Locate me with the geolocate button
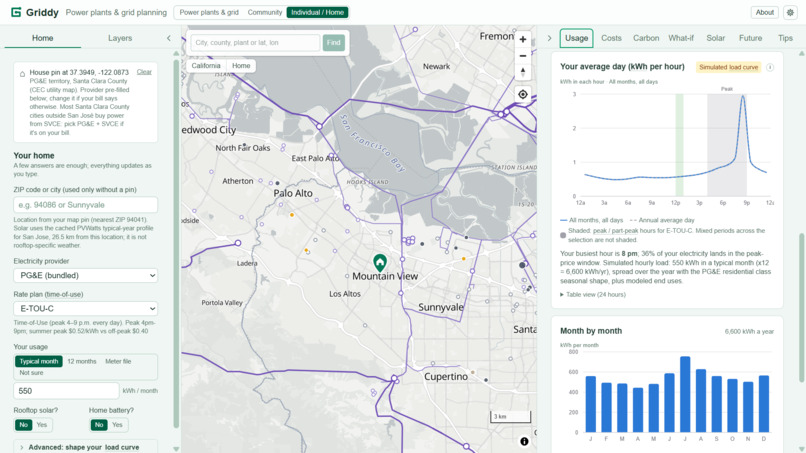The height and width of the screenshot is (453, 806). (x=523, y=95)
